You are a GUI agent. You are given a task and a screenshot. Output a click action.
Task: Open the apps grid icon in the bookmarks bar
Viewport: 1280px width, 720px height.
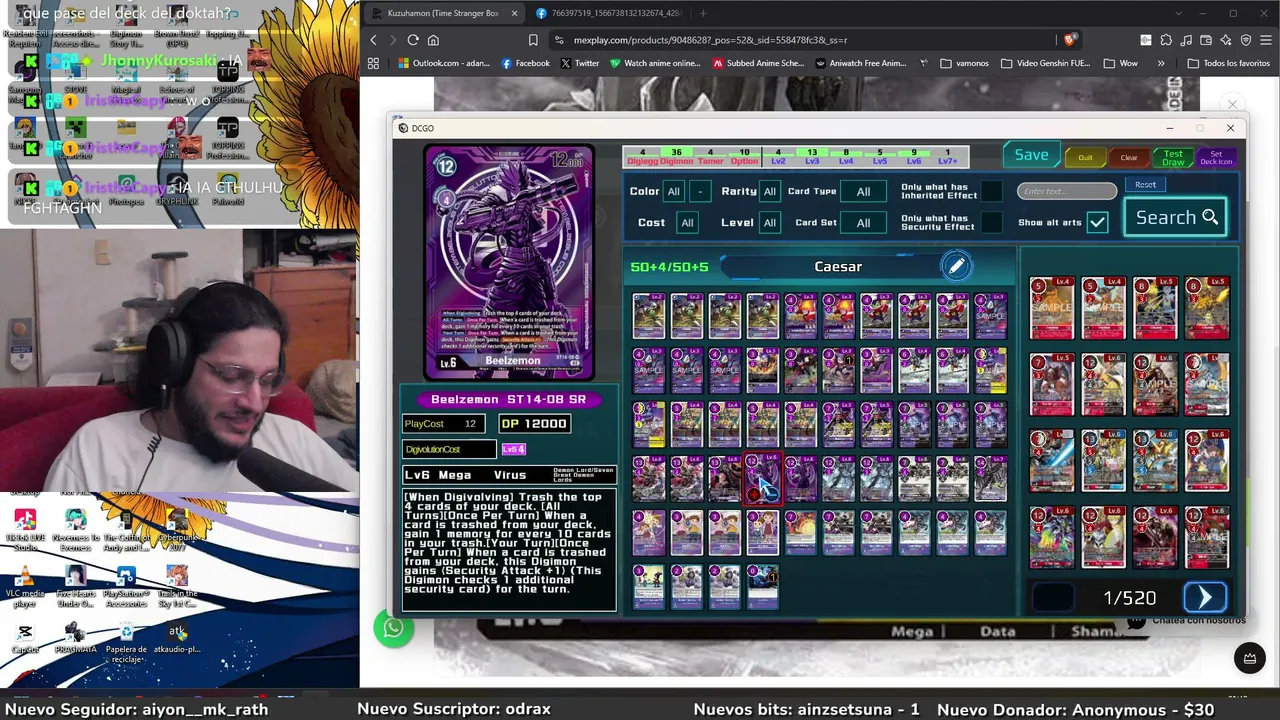tap(374, 63)
